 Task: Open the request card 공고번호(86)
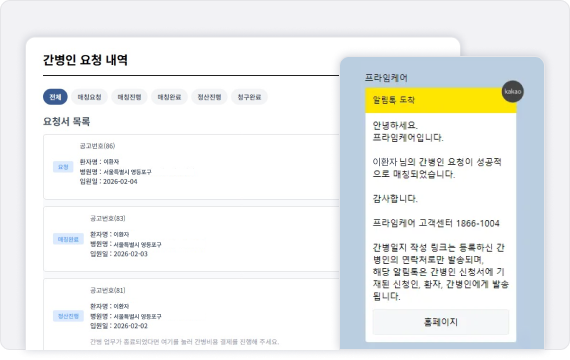click(192, 167)
